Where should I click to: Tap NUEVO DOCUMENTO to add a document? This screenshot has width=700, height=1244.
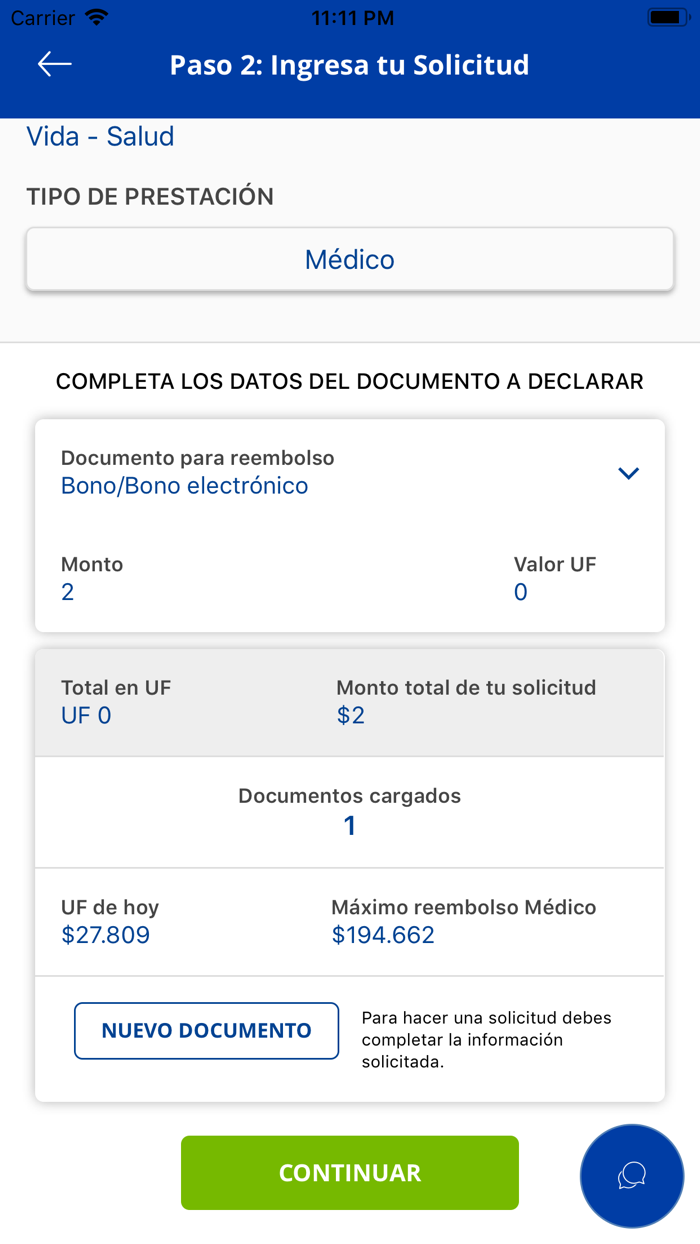pos(206,1030)
